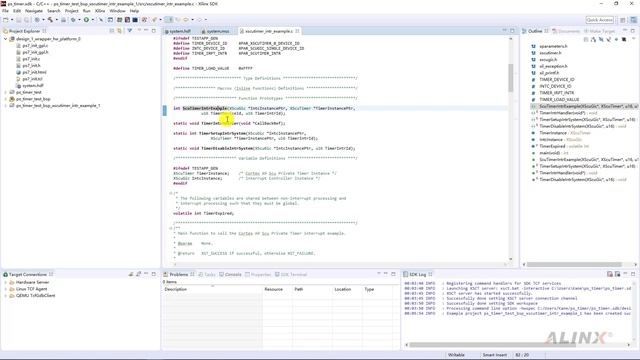Open the Navigate menu
The height and width of the screenshot is (360, 640).
click(34, 11)
